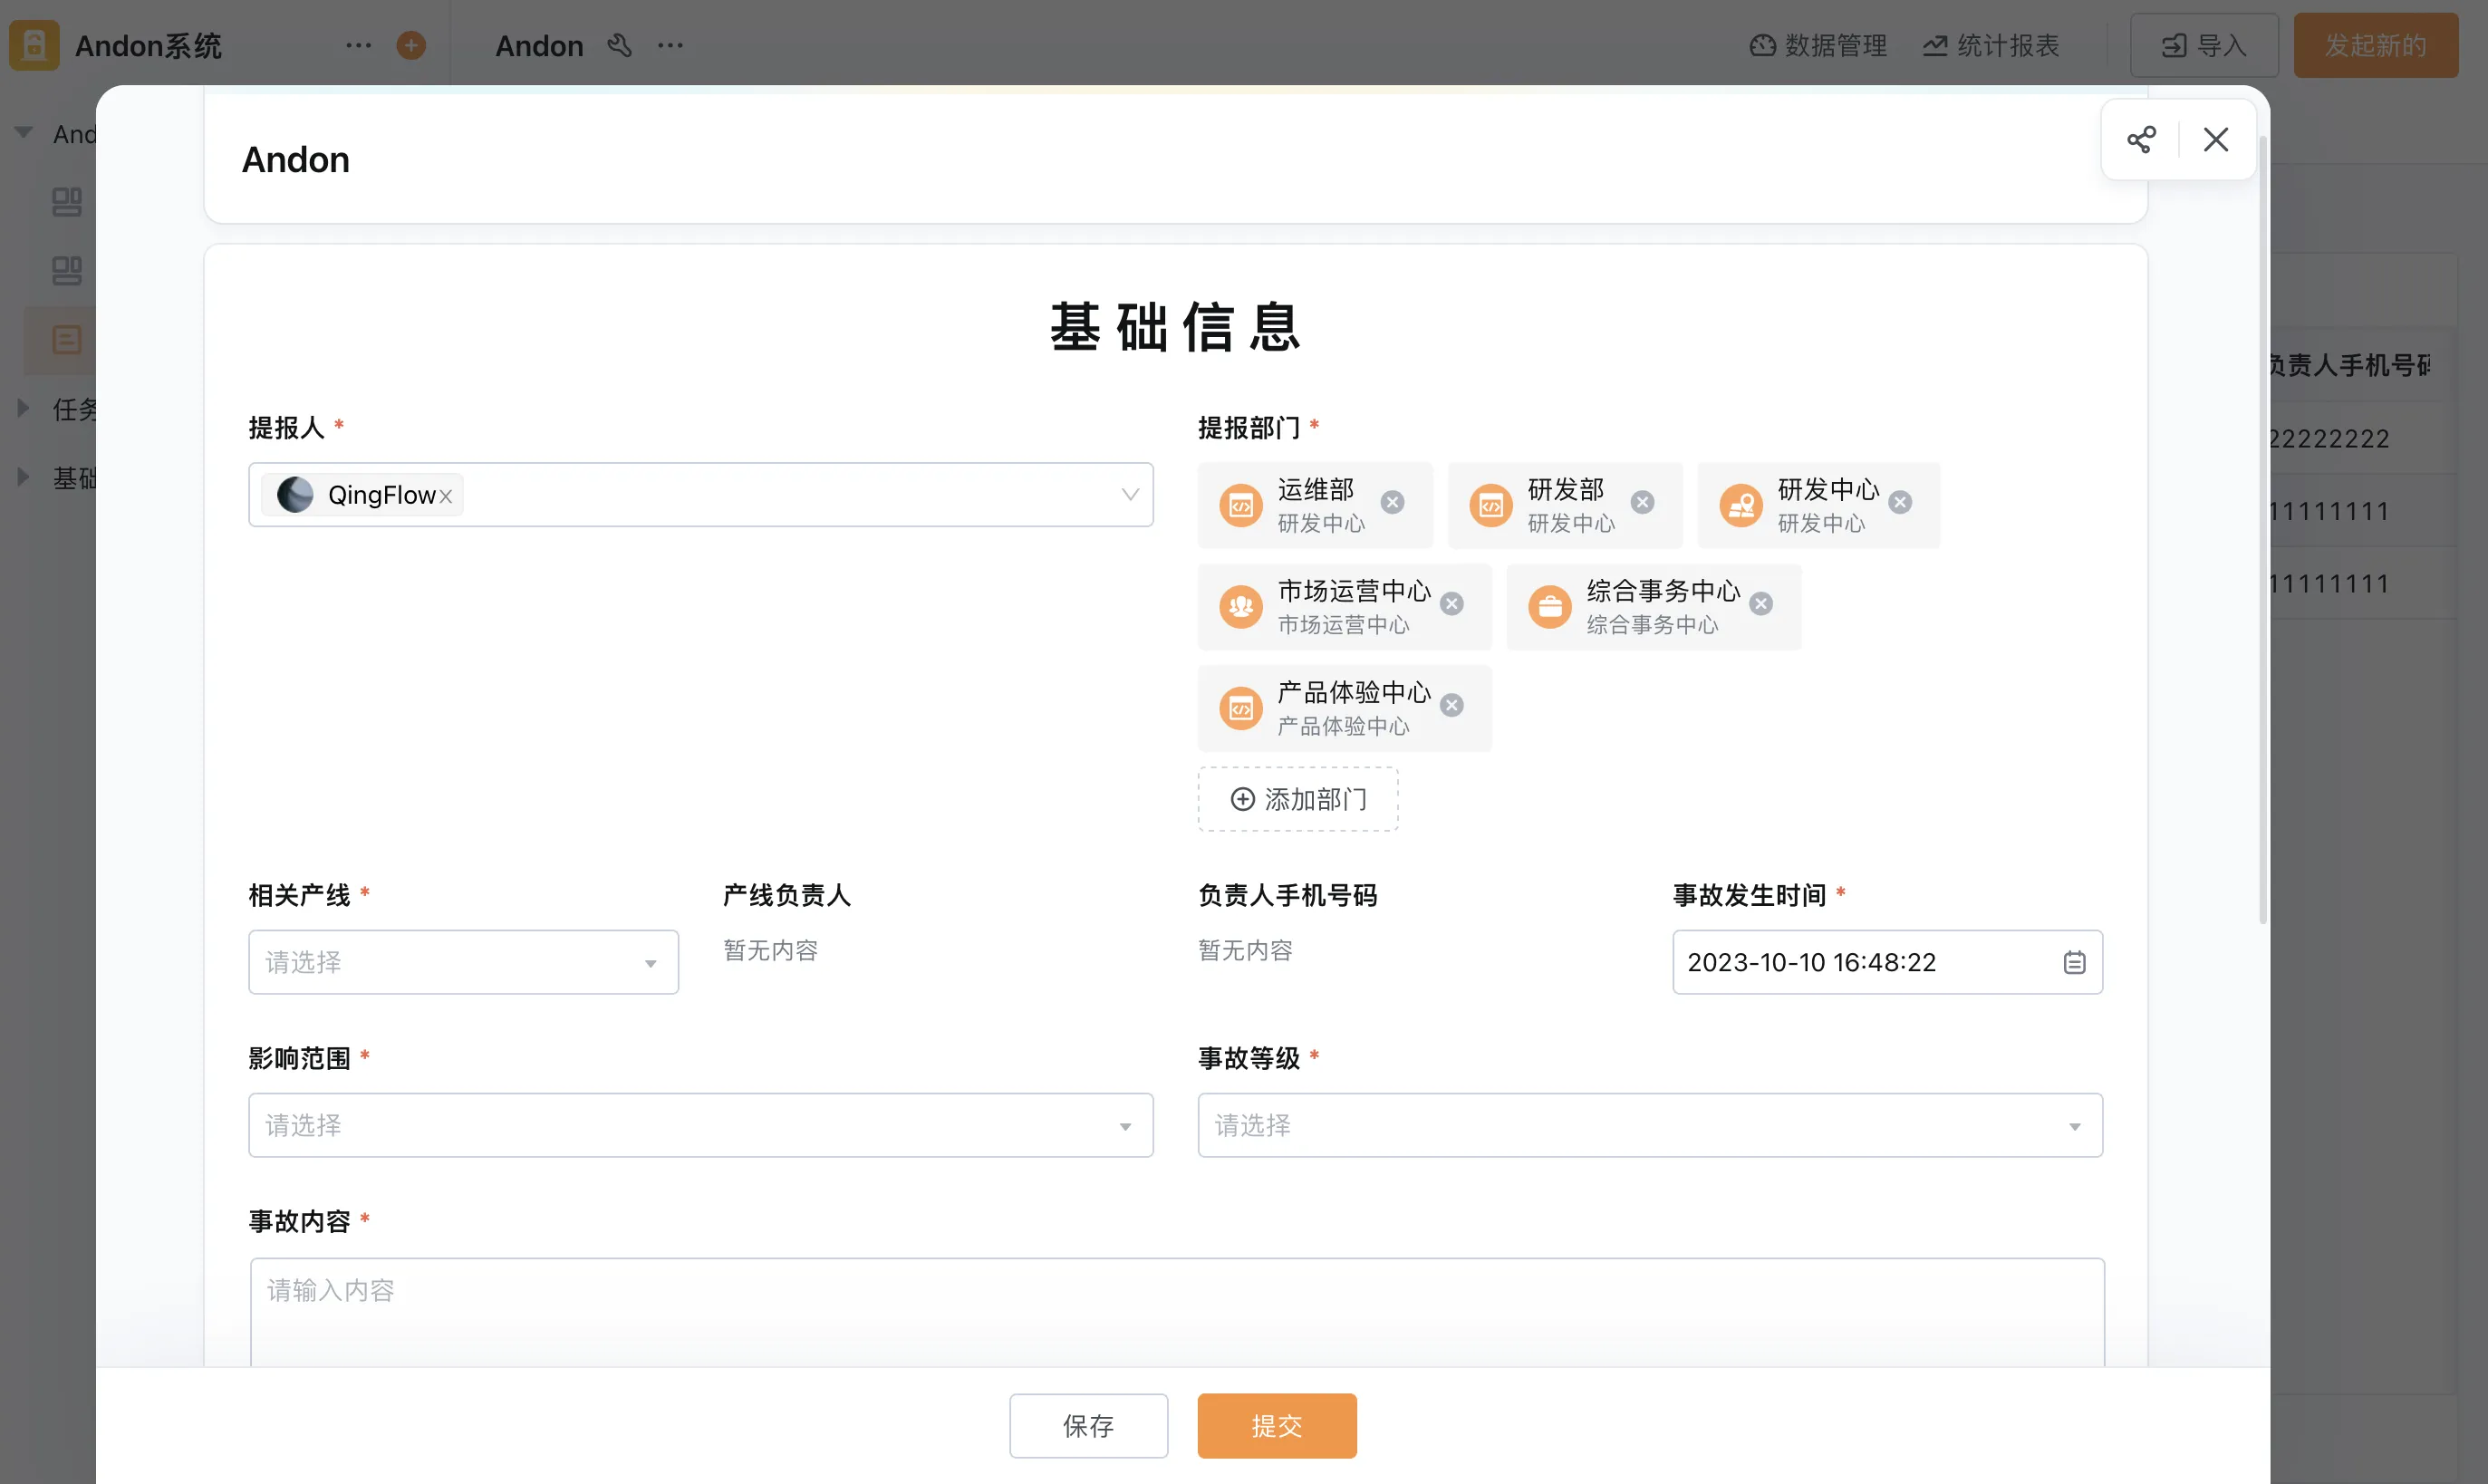Click the 事故发生时间 date-time field

click(1850, 962)
